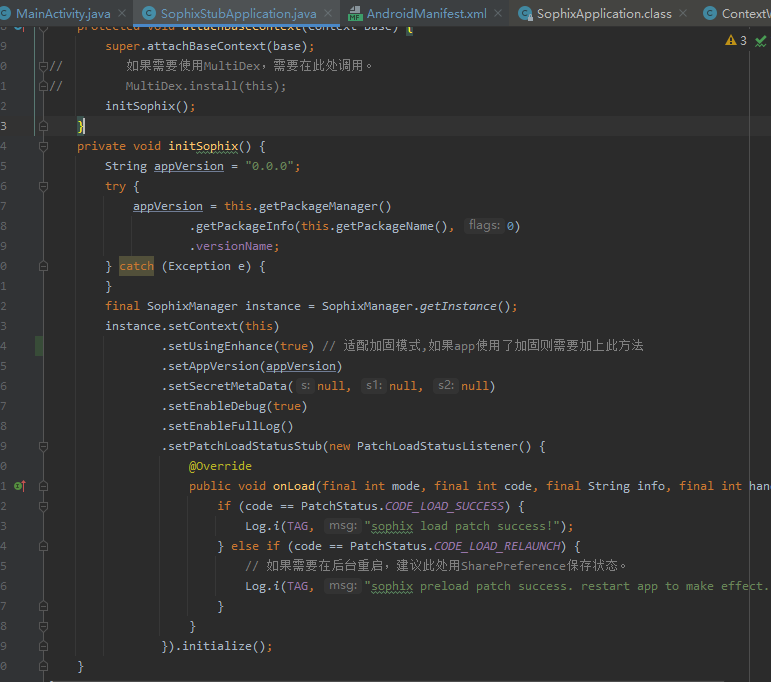Click 'msg:' hint before 'sophix preload patch success'
771x682 pixels.
(343, 586)
